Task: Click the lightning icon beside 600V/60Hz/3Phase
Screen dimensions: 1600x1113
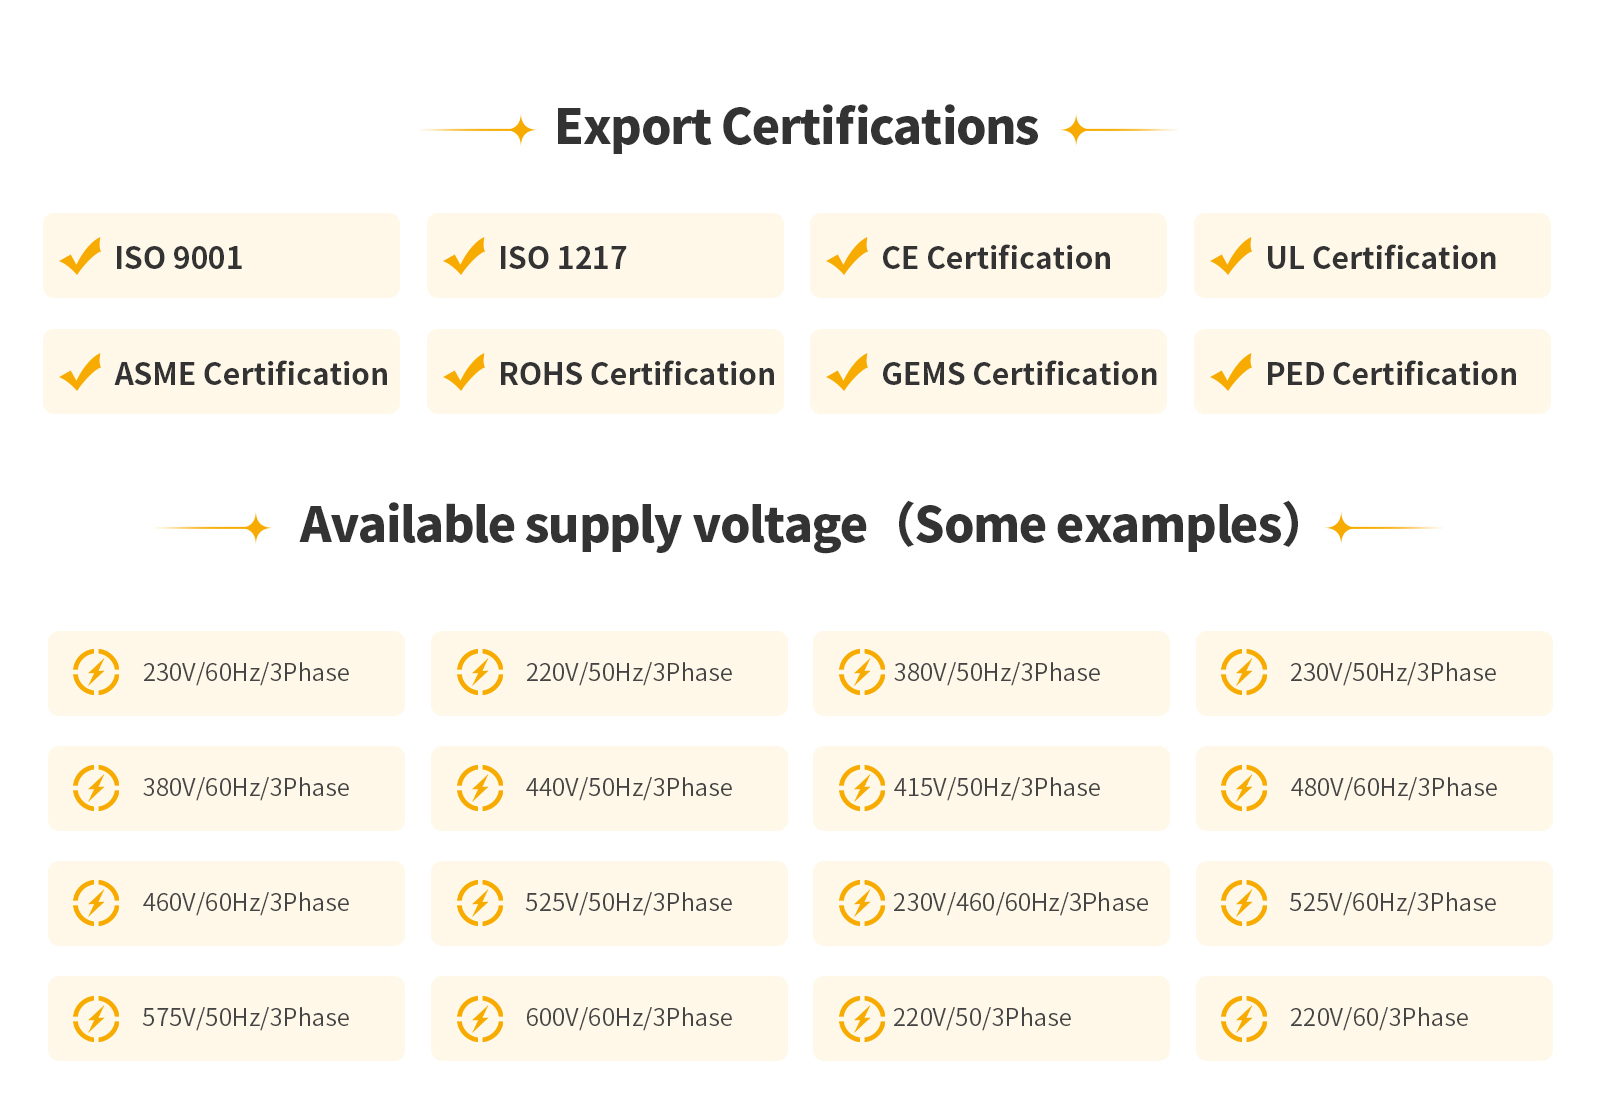Action: point(480,1018)
